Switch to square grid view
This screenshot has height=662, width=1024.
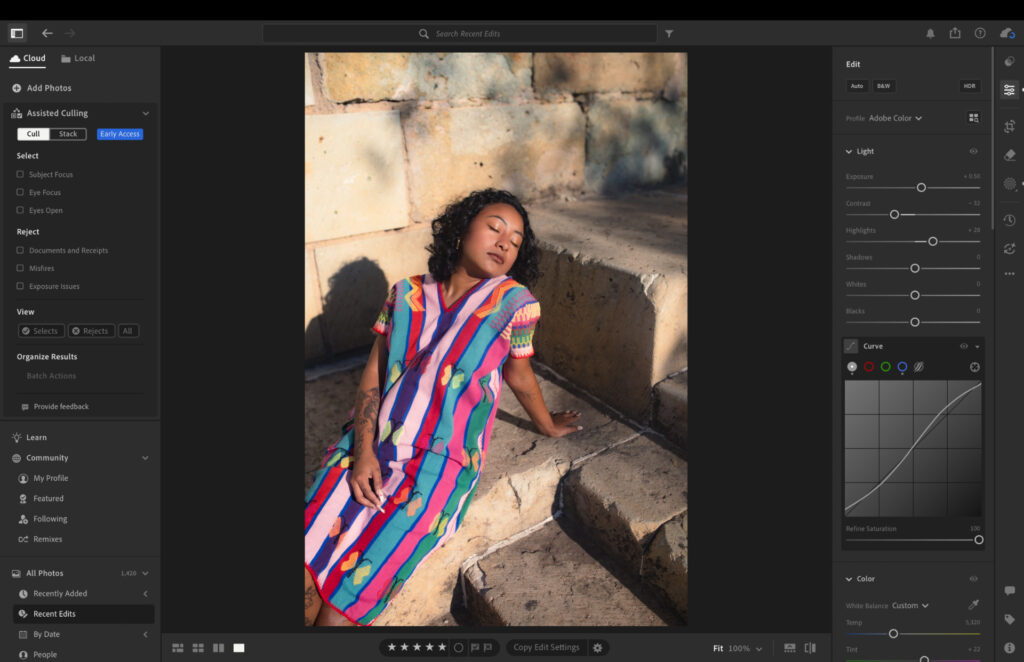198,648
